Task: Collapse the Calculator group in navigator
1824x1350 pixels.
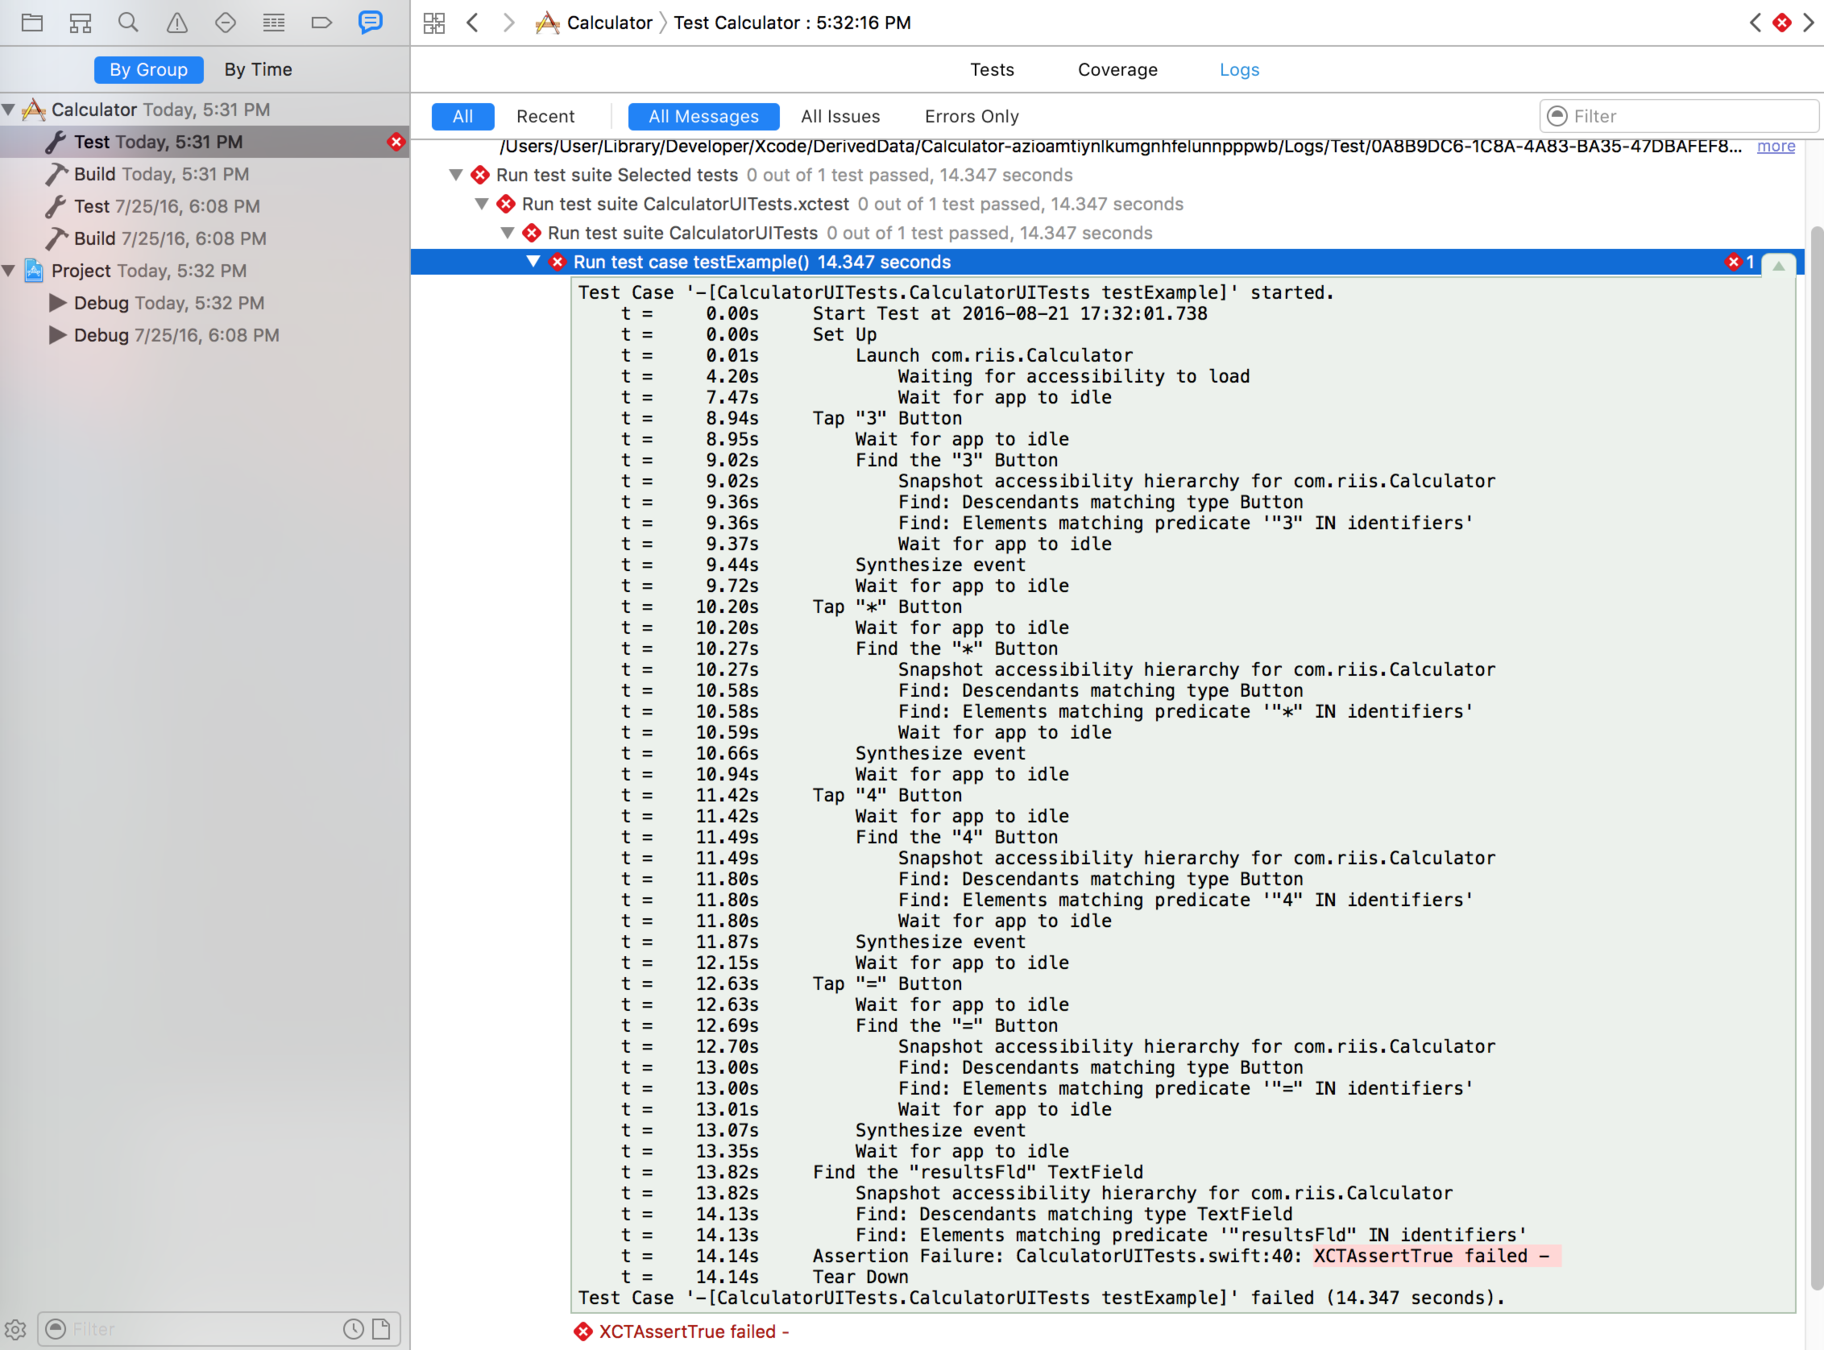Action: [9, 110]
